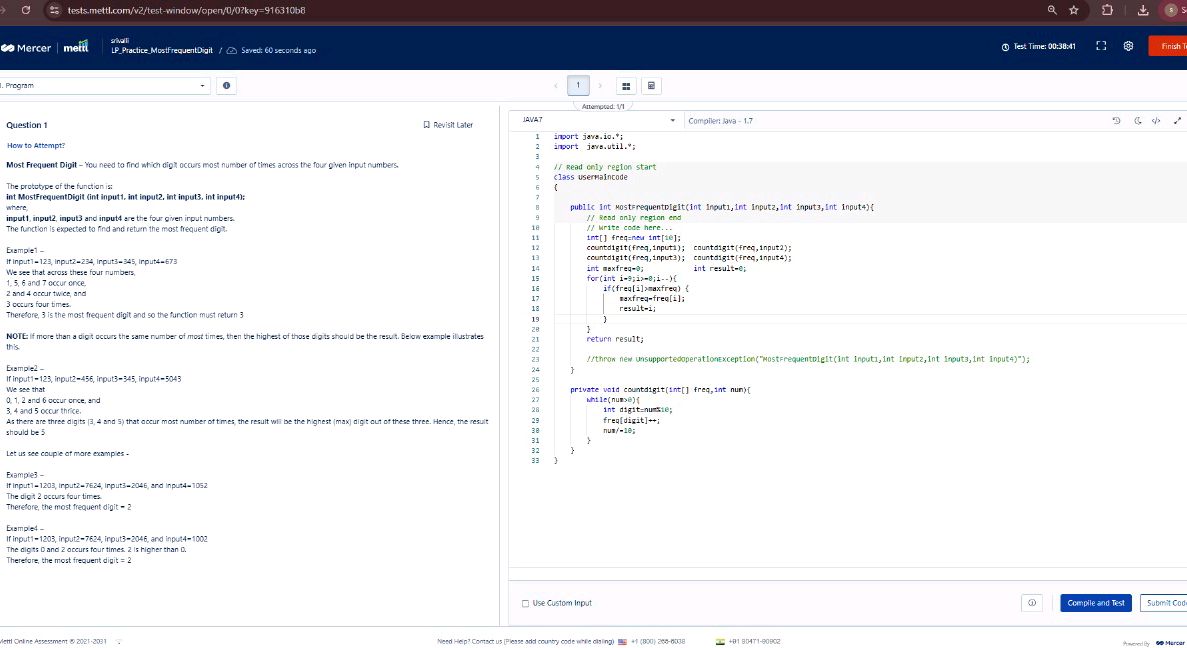Mark question with Revisit Later

pos(448,125)
